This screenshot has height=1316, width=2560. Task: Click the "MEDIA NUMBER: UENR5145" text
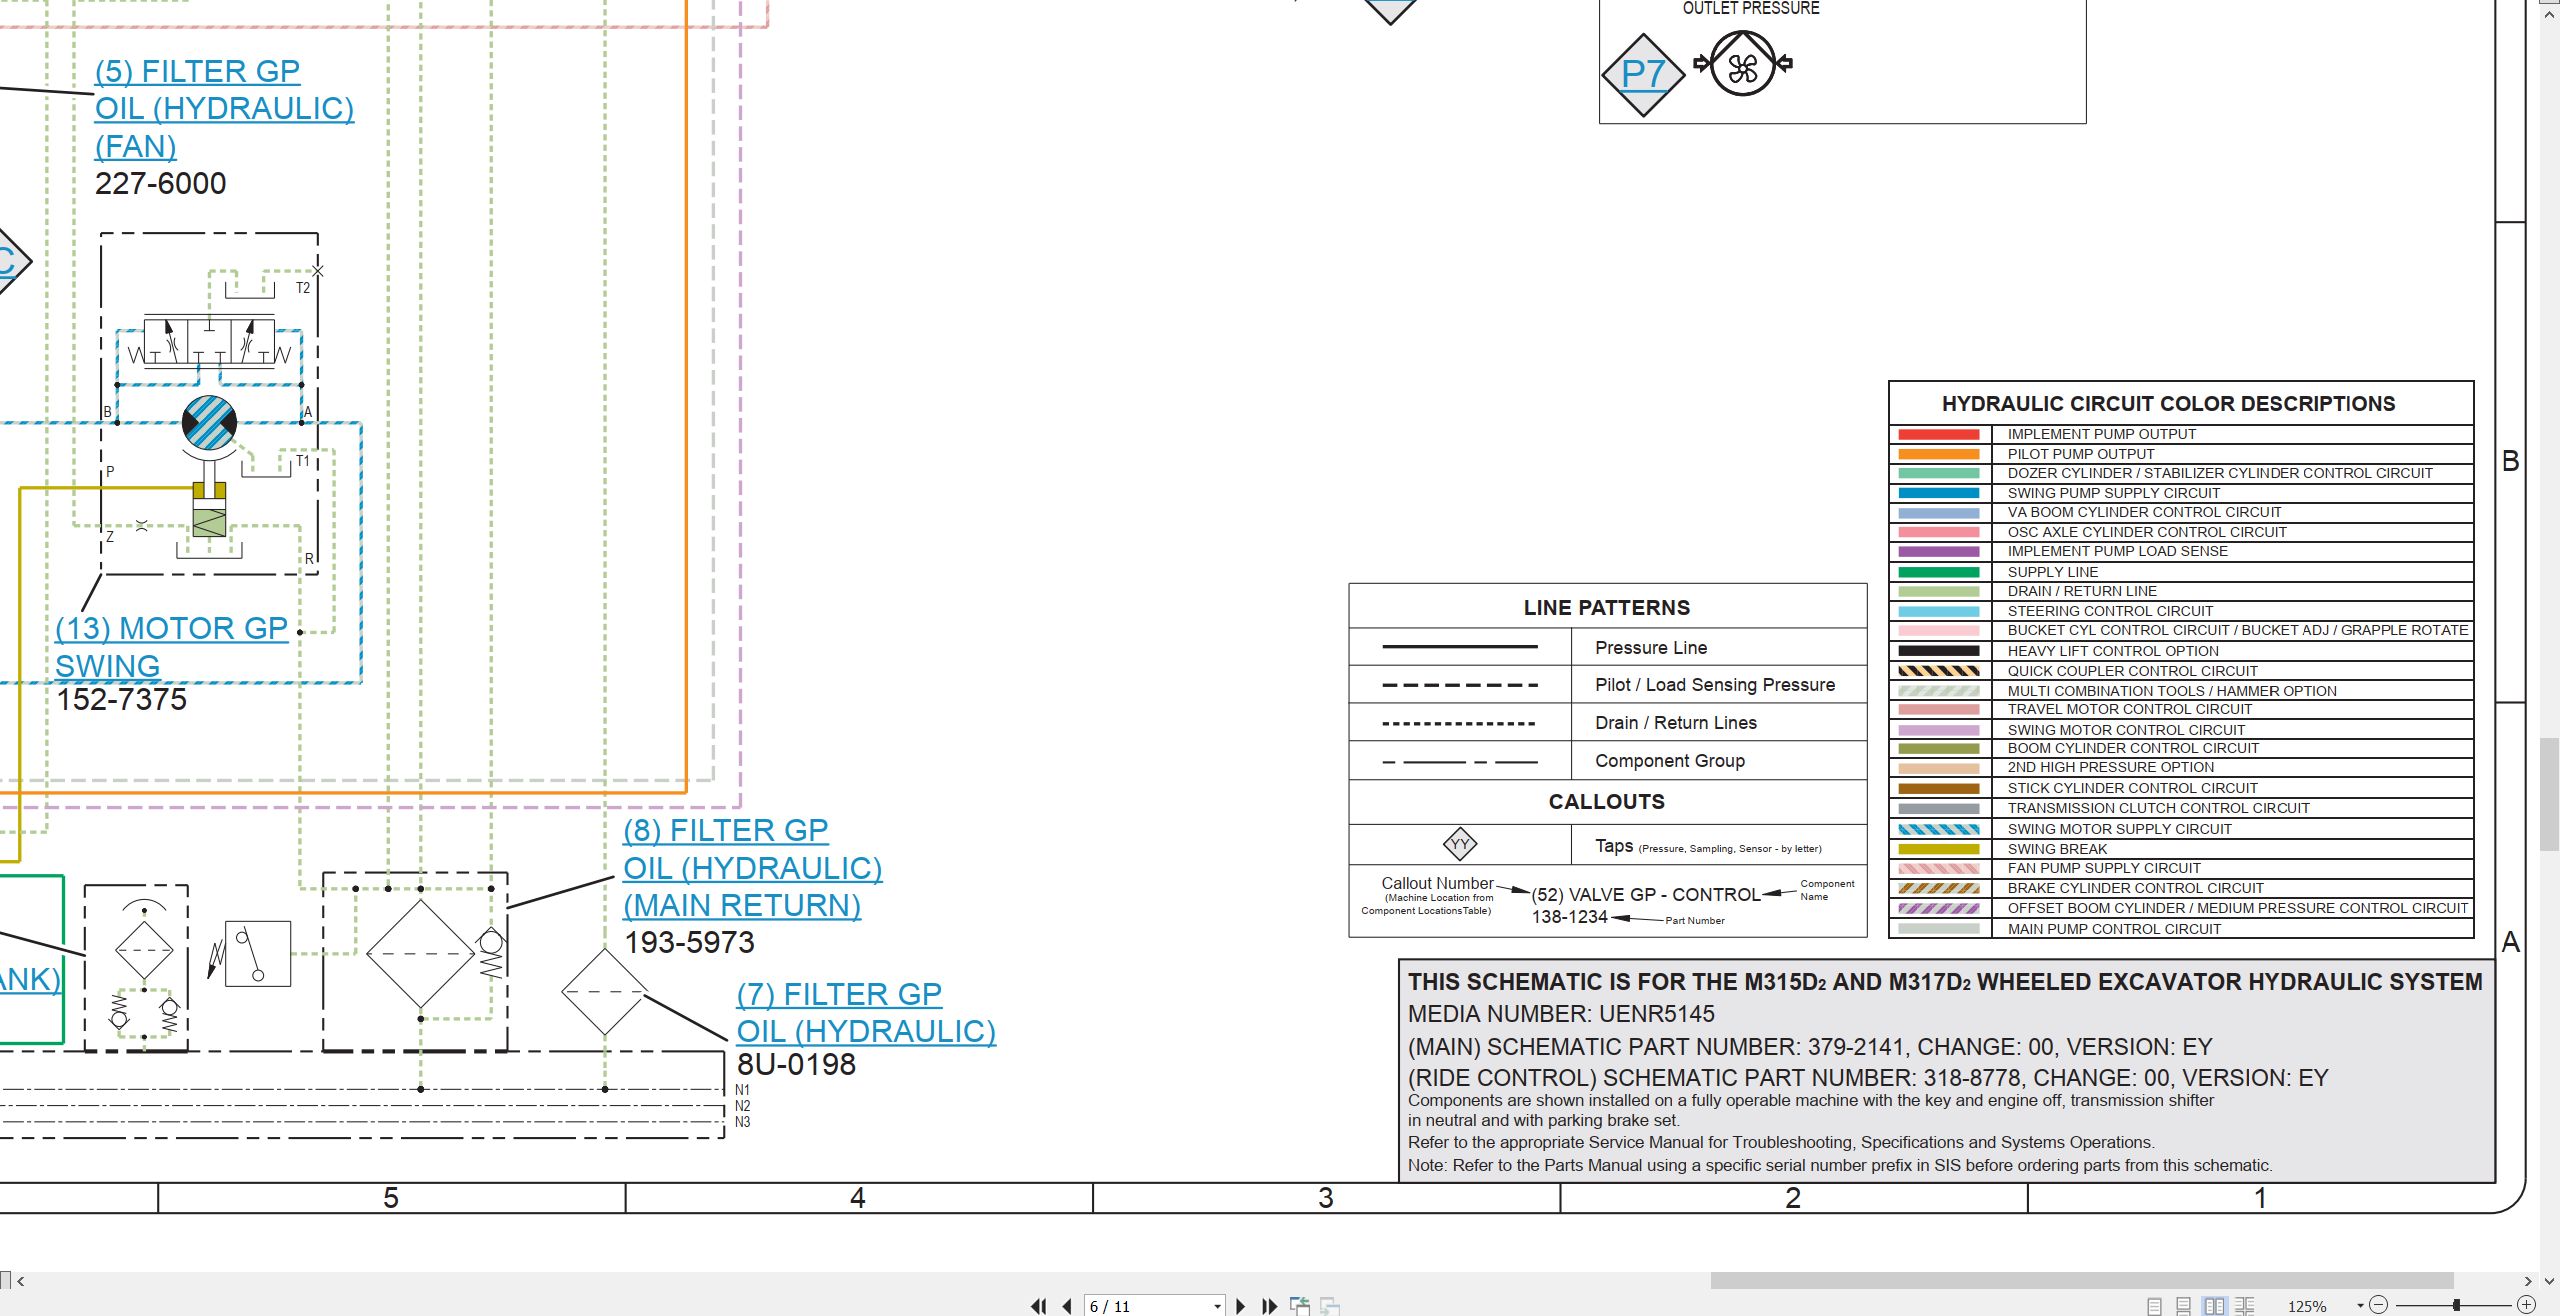click(1561, 1014)
